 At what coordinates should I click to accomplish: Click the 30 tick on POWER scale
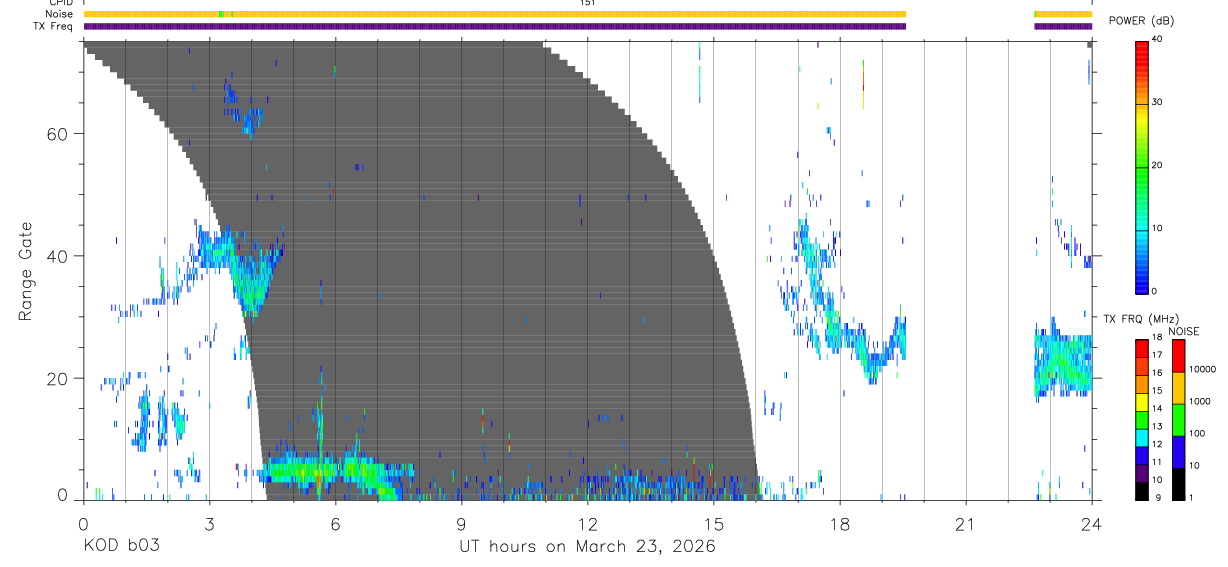[x=1158, y=102]
